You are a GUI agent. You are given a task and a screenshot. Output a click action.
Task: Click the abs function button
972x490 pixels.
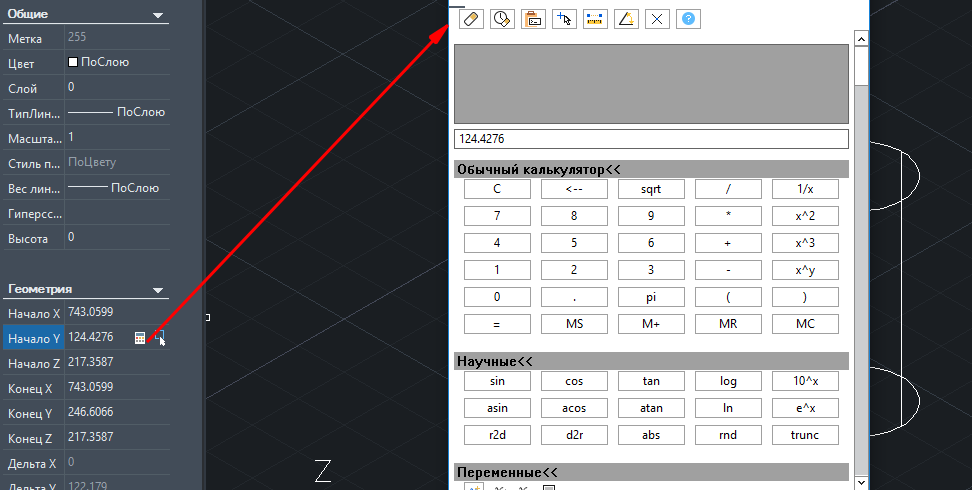pyautogui.click(x=651, y=435)
